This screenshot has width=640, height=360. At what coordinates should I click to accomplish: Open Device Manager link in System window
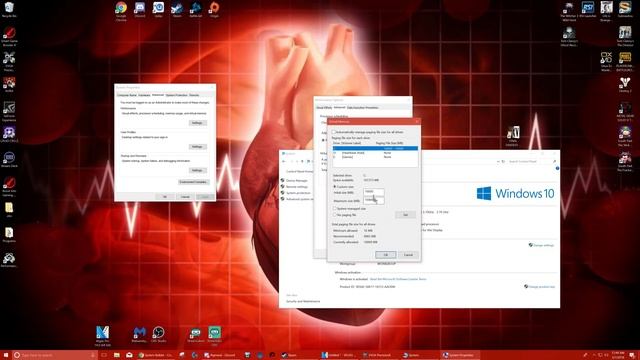pos(296,180)
